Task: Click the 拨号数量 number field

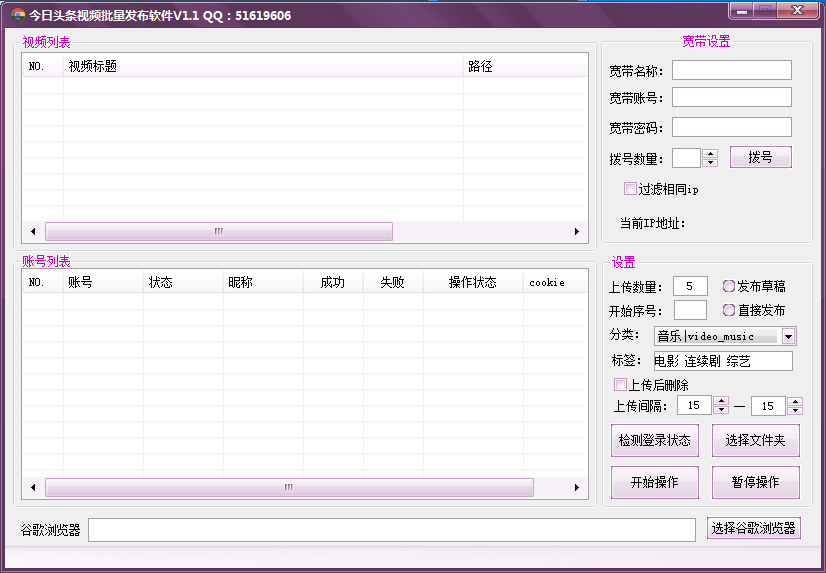Action: [x=686, y=158]
